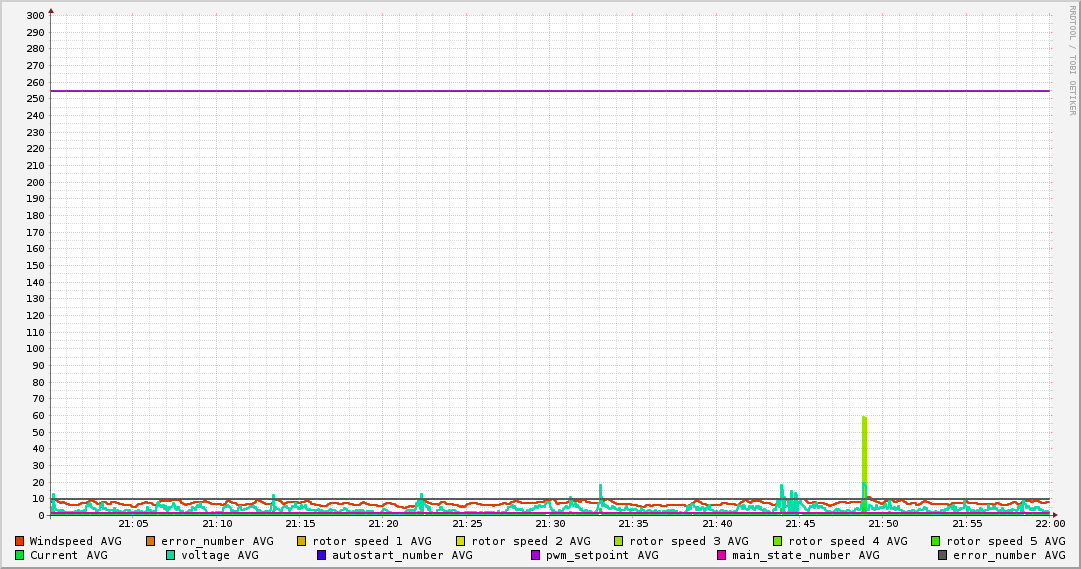The image size is (1081, 569).
Task: Click the gray error_number AVG legend swatch
Action: [x=942, y=555]
